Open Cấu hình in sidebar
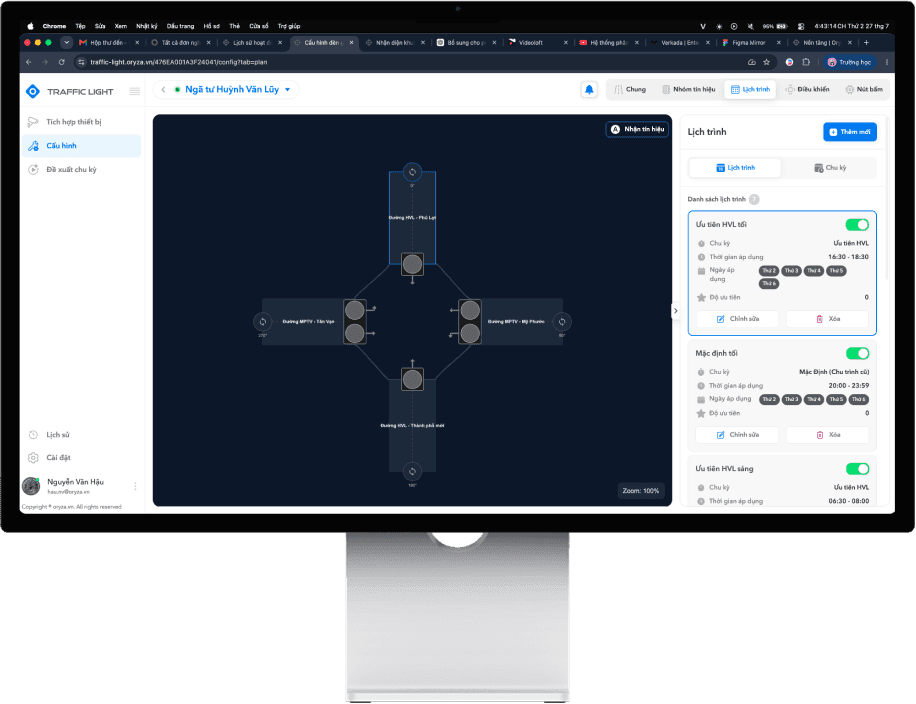This screenshot has width=916, height=704. pos(82,145)
